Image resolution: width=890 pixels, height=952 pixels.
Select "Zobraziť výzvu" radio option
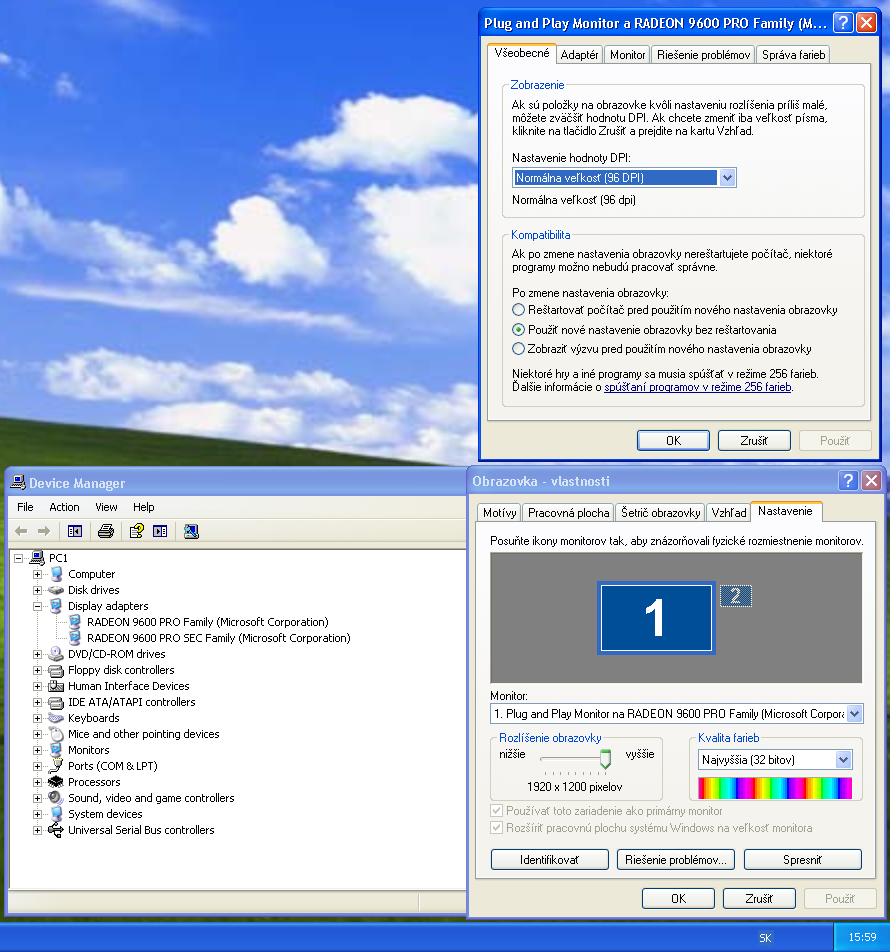coord(518,349)
